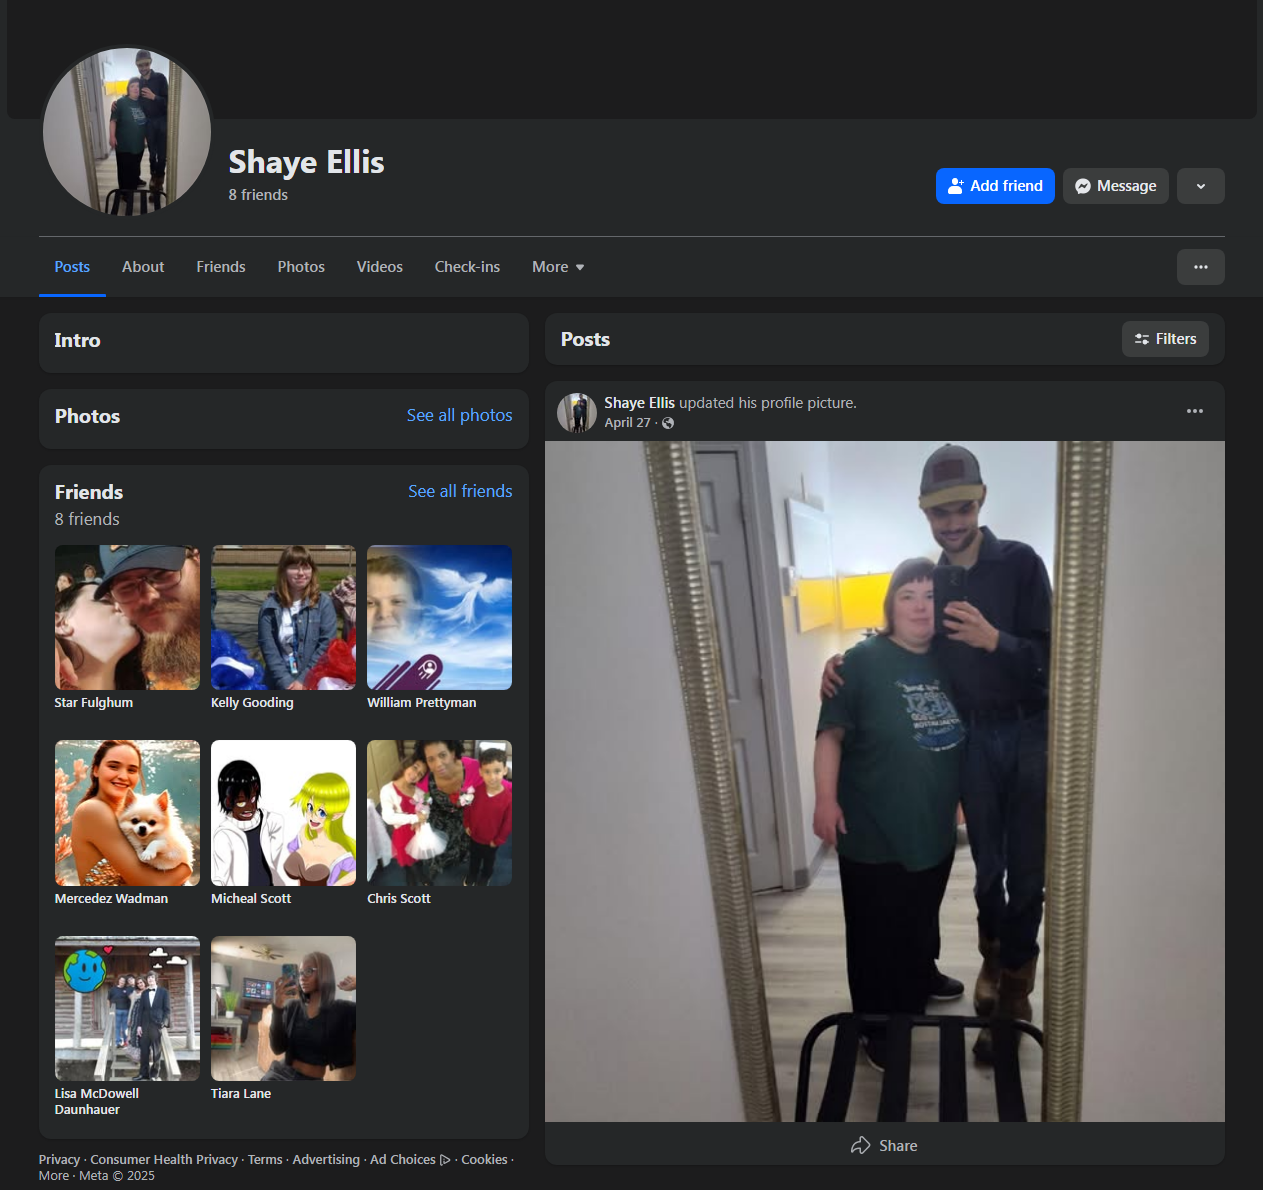The height and width of the screenshot is (1190, 1263).
Task: Go to the Friends tab
Action: 221,267
